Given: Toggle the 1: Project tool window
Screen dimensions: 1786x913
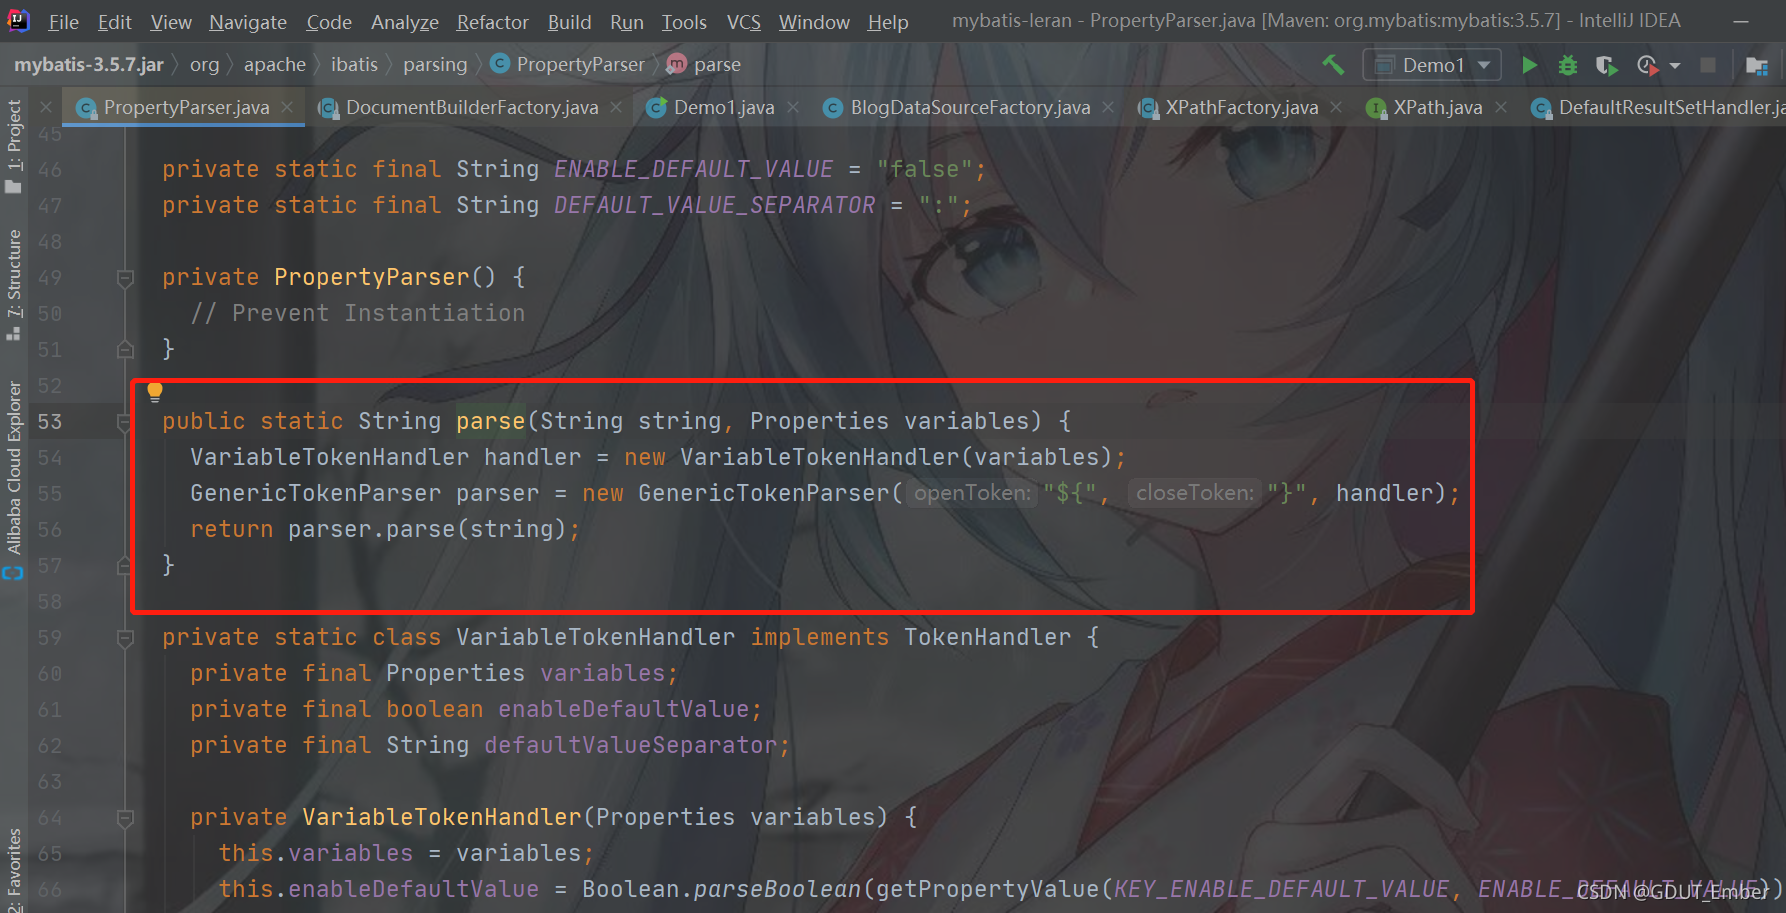Looking at the screenshot, I should 14,146.
